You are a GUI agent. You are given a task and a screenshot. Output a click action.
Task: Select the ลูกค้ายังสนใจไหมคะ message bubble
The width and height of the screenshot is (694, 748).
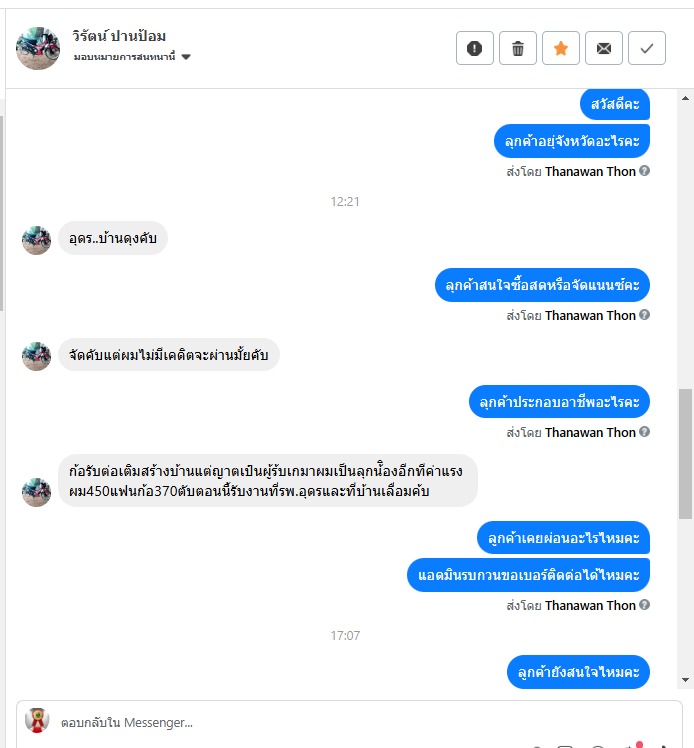578,672
